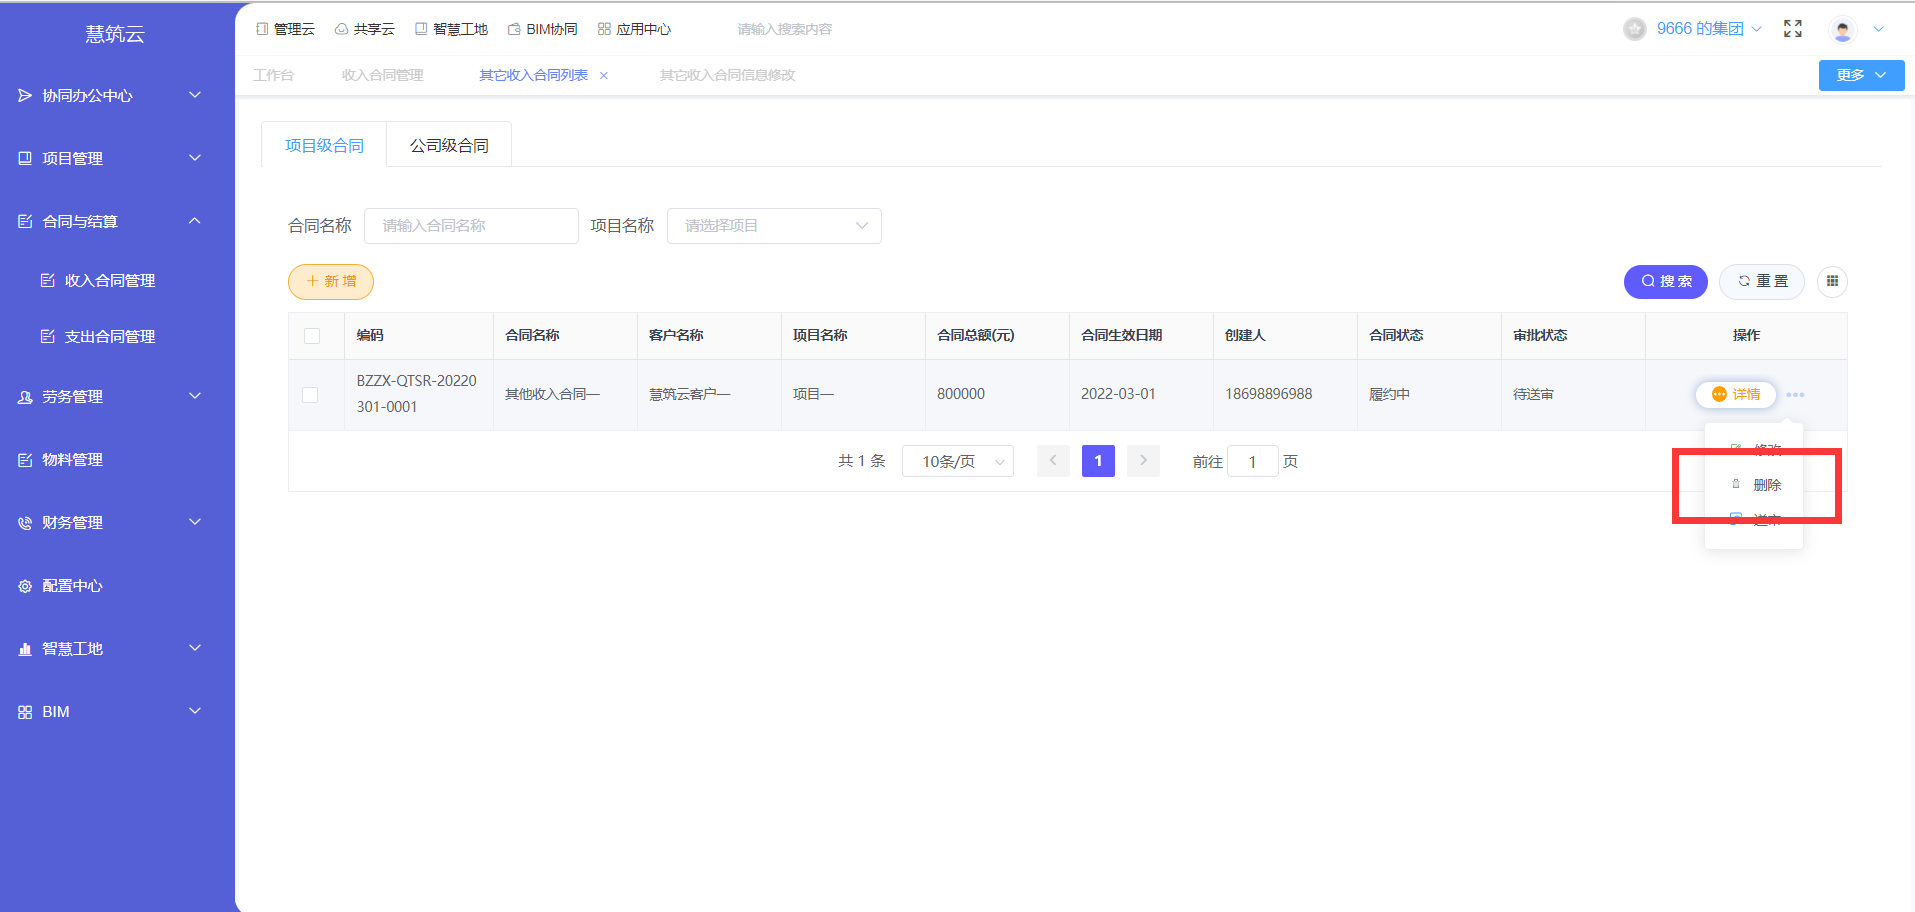Screen dimensions: 1915x912
Task: Click the code BZZX-QTSR-20220301-0001
Action: pyautogui.click(x=417, y=394)
